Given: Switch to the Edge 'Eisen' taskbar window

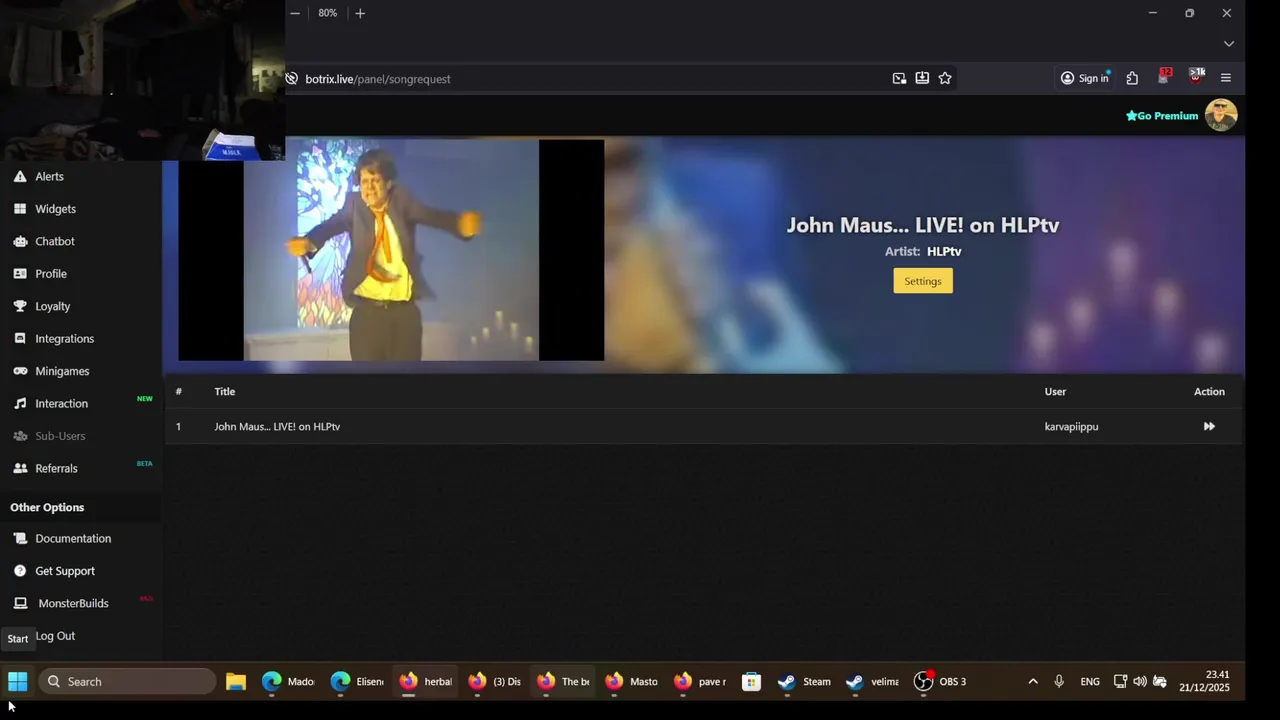Looking at the screenshot, I should pyautogui.click(x=357, y=682).
